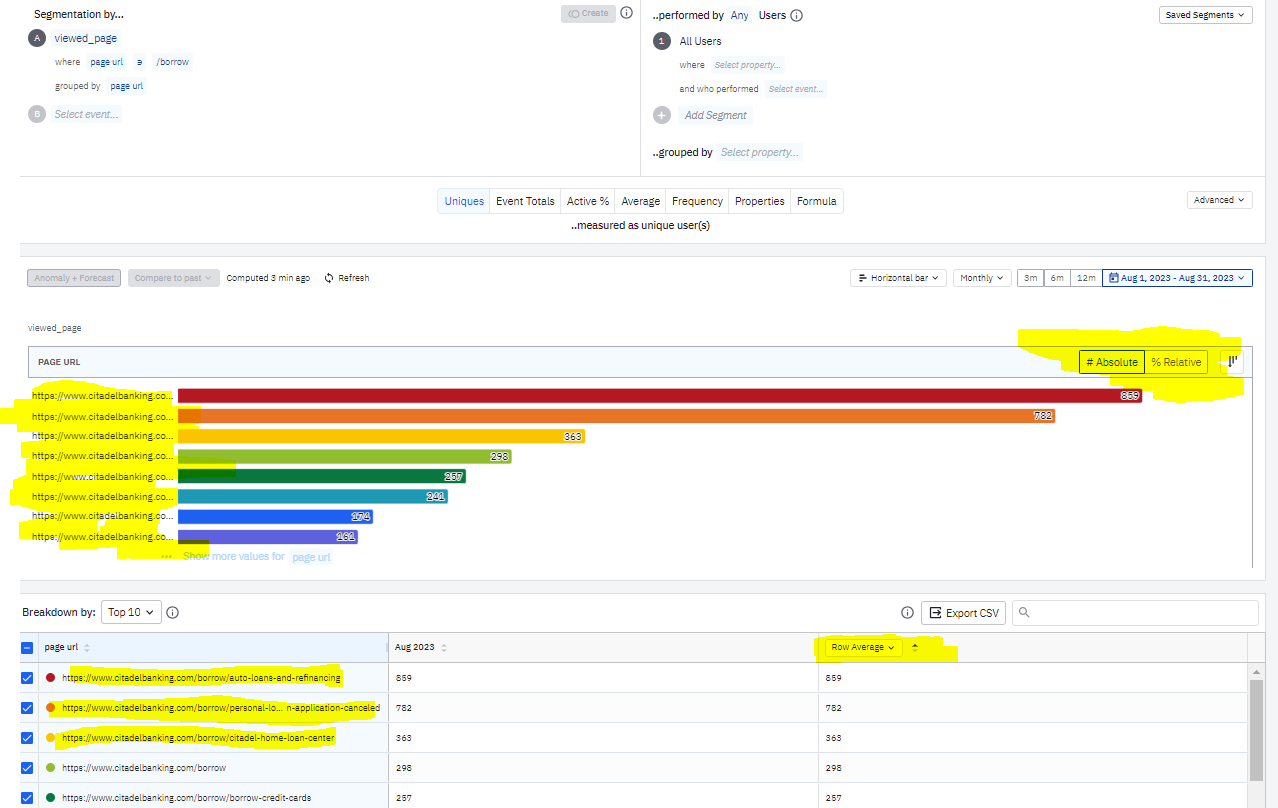1278x808 pixels.
Task: Click the 12m time range button
Action: pos(1085,278)
